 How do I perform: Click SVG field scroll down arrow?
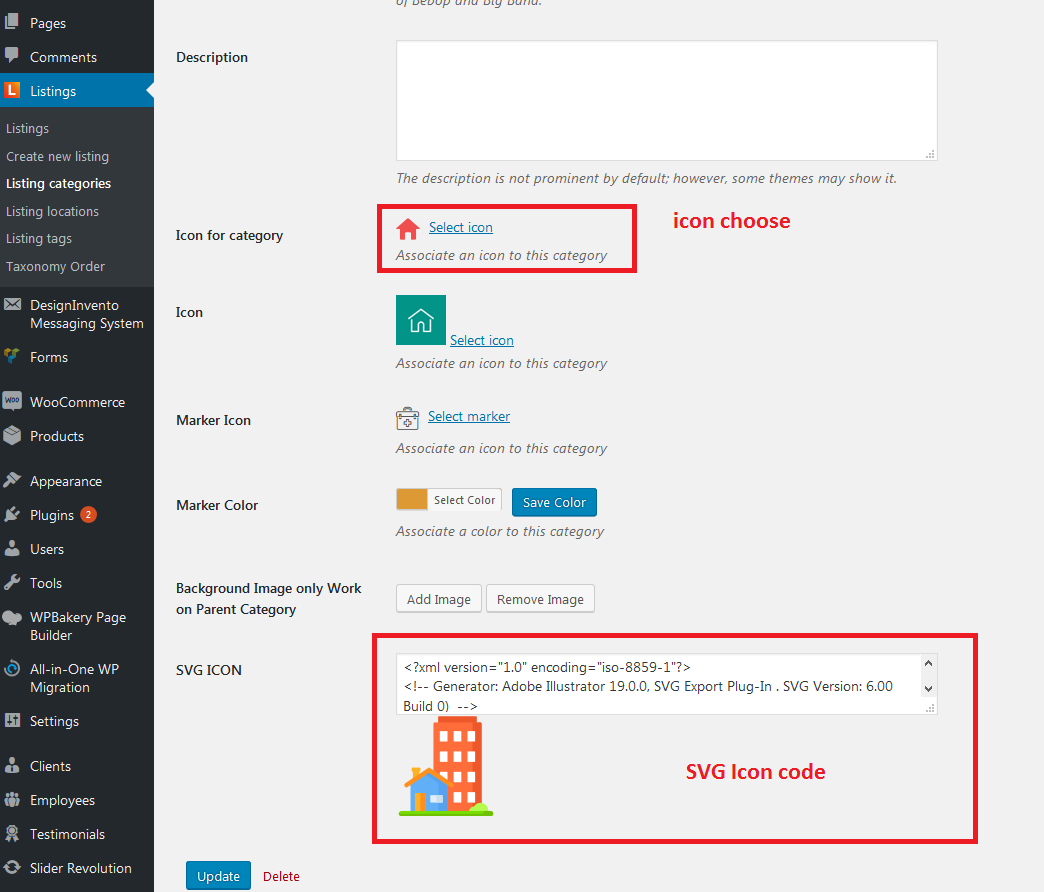[x=928, y=689]
